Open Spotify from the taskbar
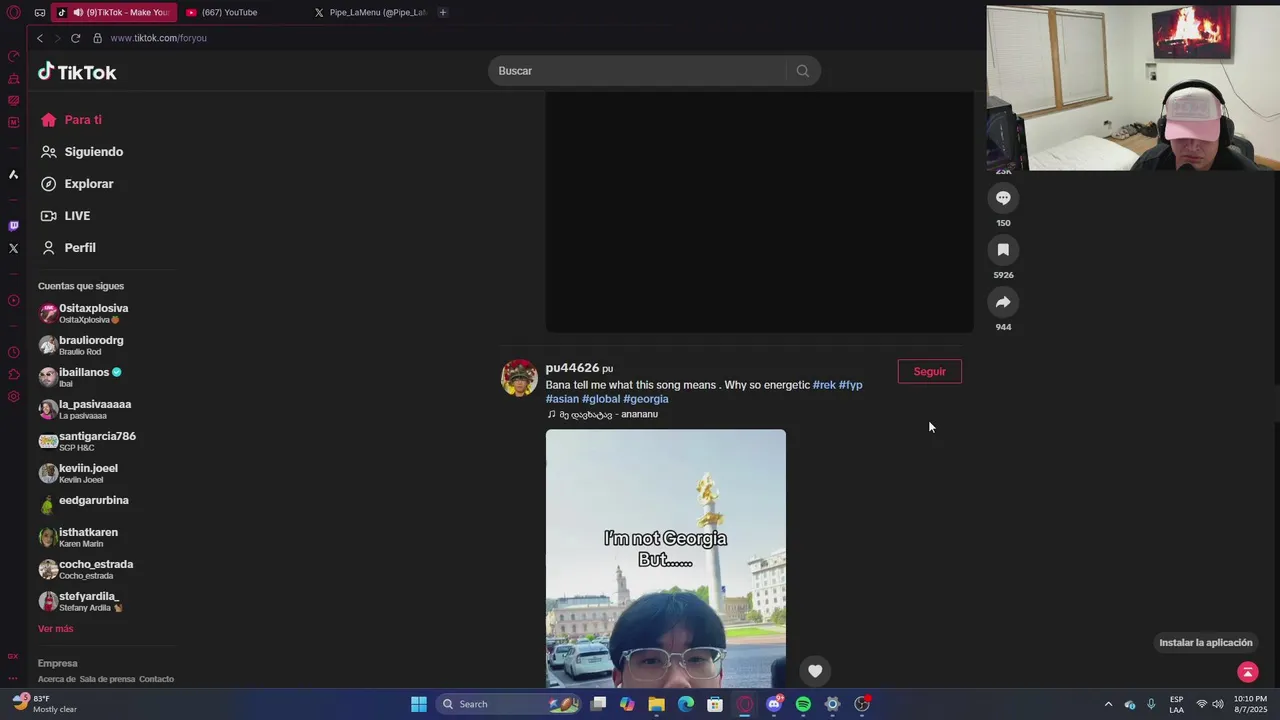The image size is (1280, 720). [803, 704]
